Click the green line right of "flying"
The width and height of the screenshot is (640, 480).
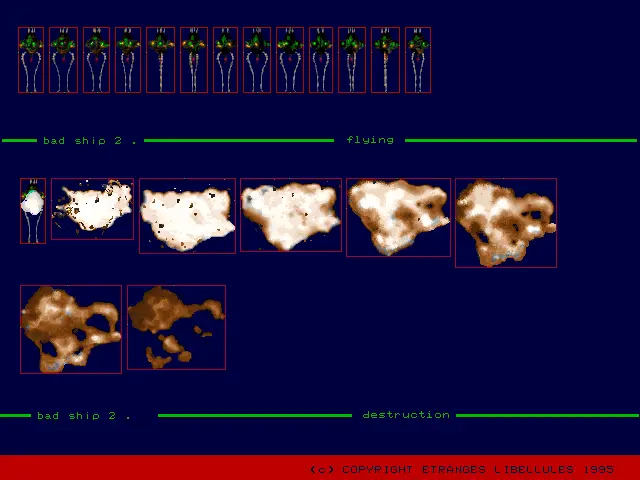pyautogui.click(x=520, y=140)
